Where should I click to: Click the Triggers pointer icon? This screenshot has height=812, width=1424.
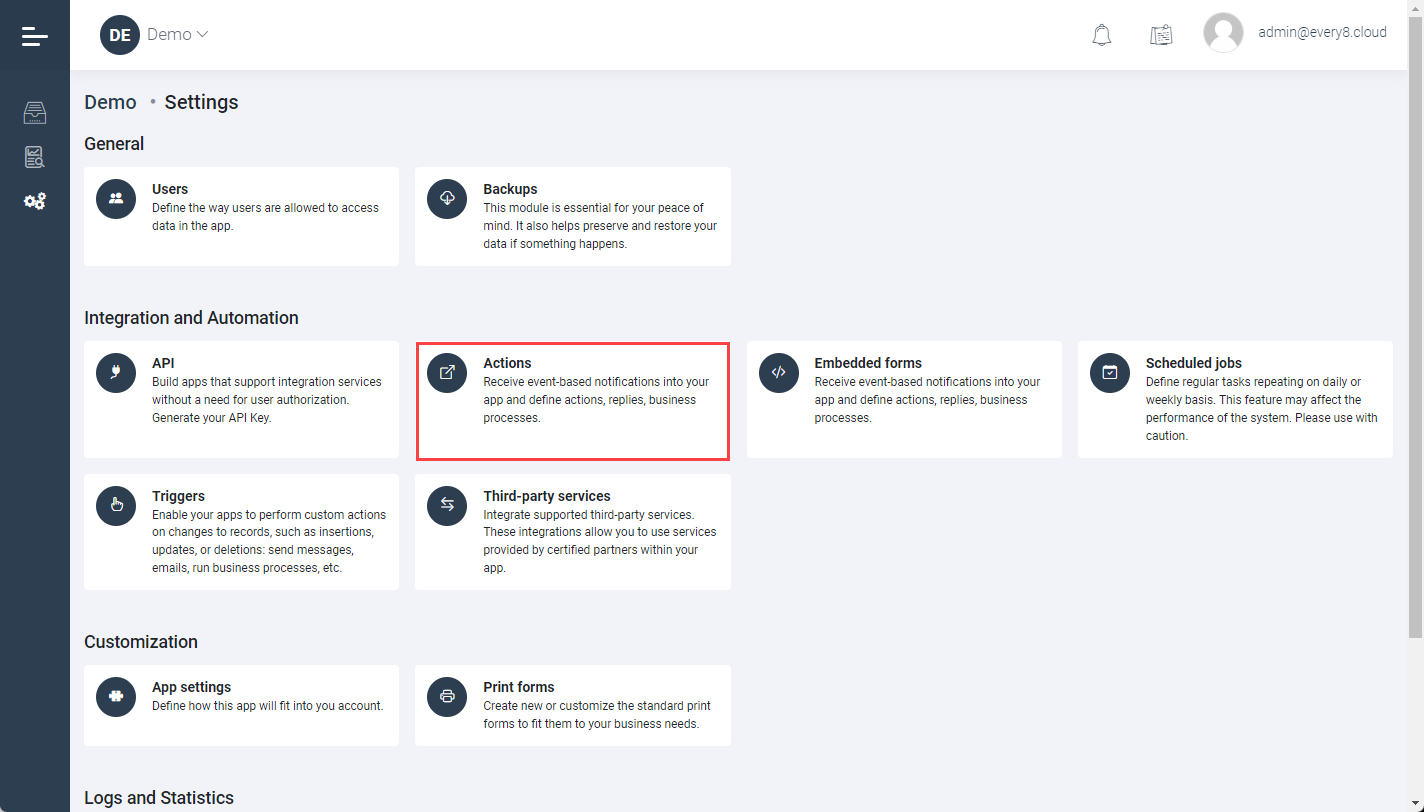116,505
